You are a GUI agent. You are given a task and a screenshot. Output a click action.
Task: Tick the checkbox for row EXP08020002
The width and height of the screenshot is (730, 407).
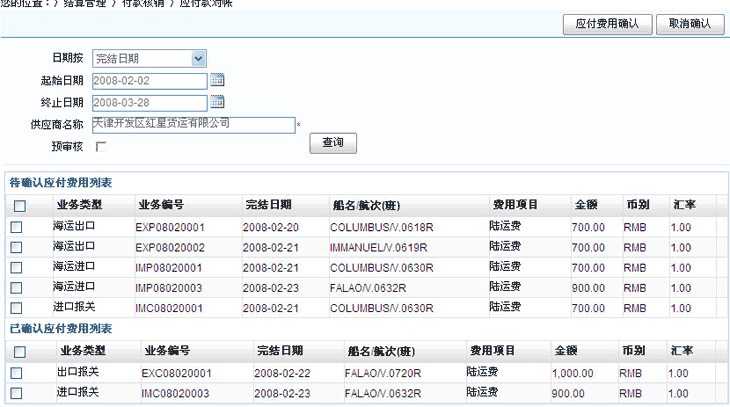point(16,248)
